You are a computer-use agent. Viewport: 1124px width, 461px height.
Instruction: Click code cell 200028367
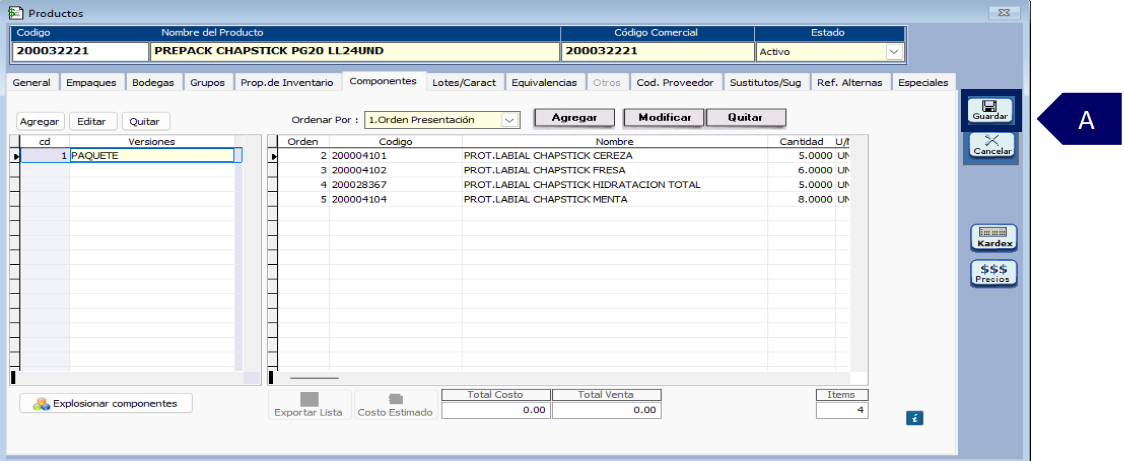396,185
